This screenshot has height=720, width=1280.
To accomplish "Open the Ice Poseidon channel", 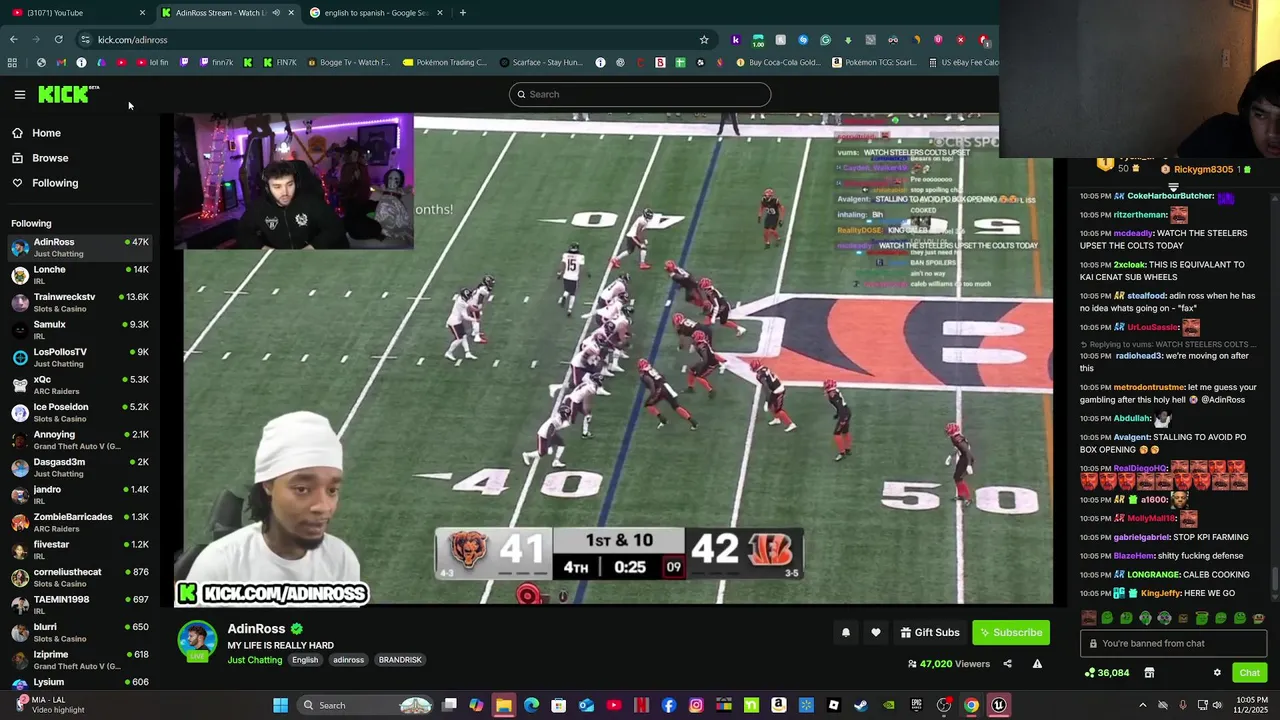I will 78,412.
